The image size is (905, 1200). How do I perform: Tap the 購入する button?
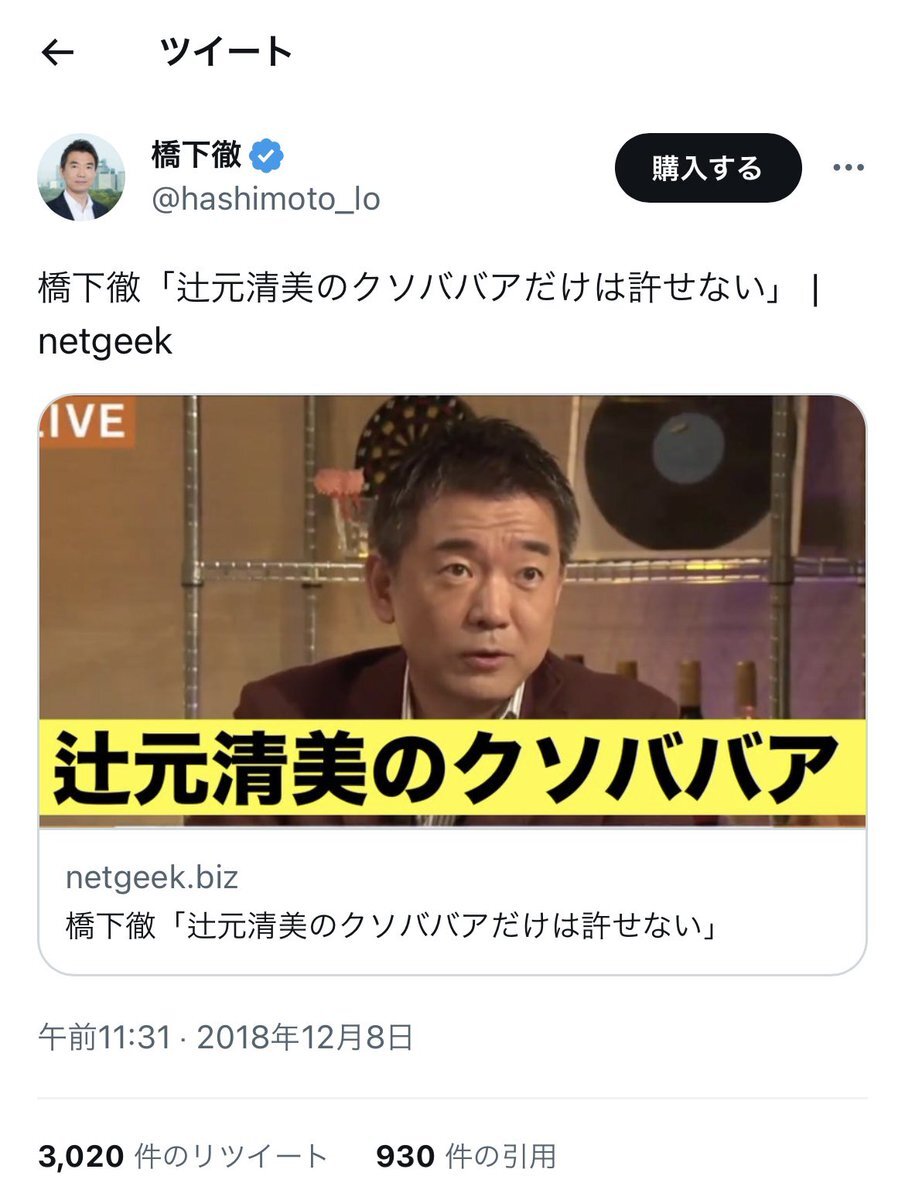(708, 168)
